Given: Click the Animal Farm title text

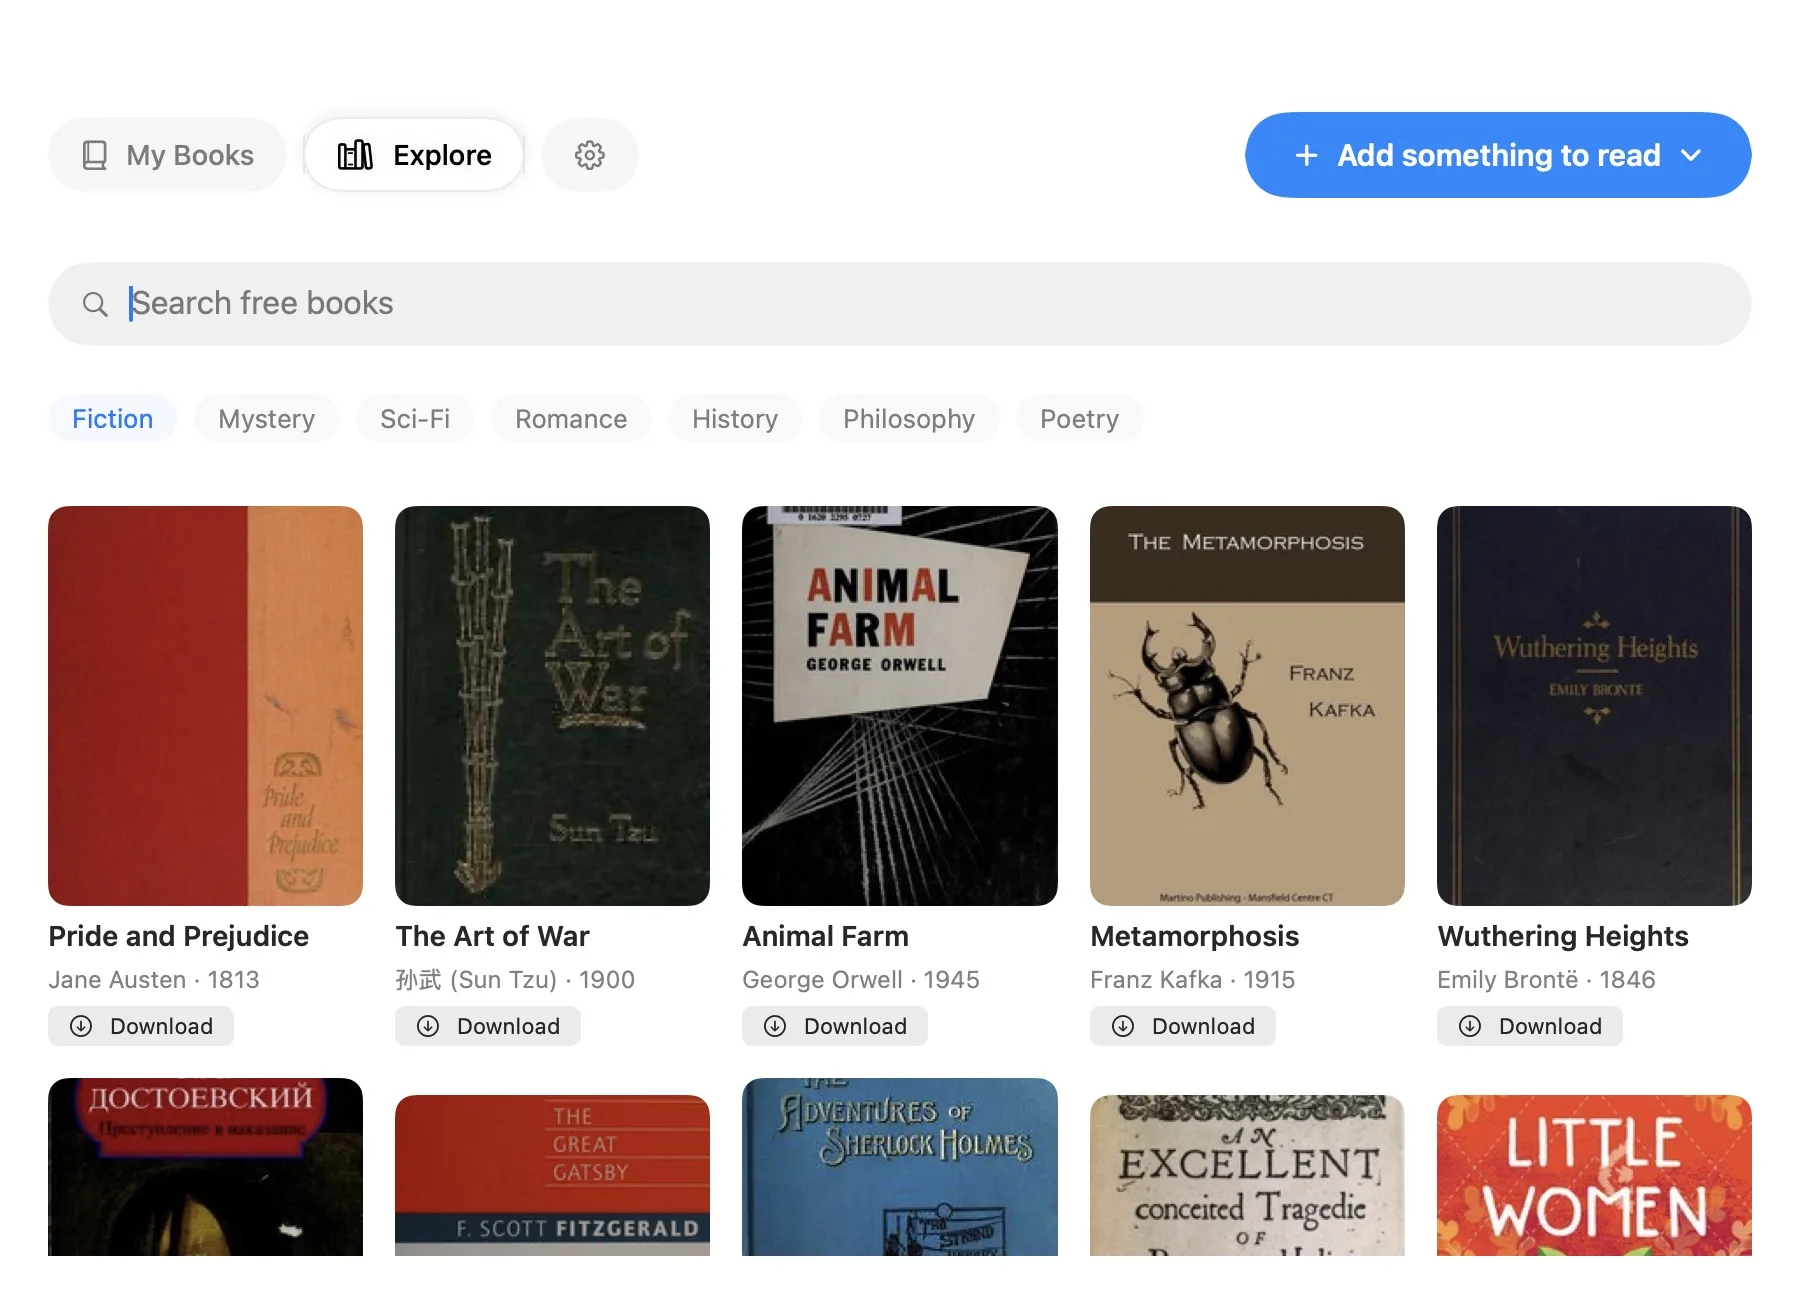Looking at the screenshot, I should tap(826, 936).
